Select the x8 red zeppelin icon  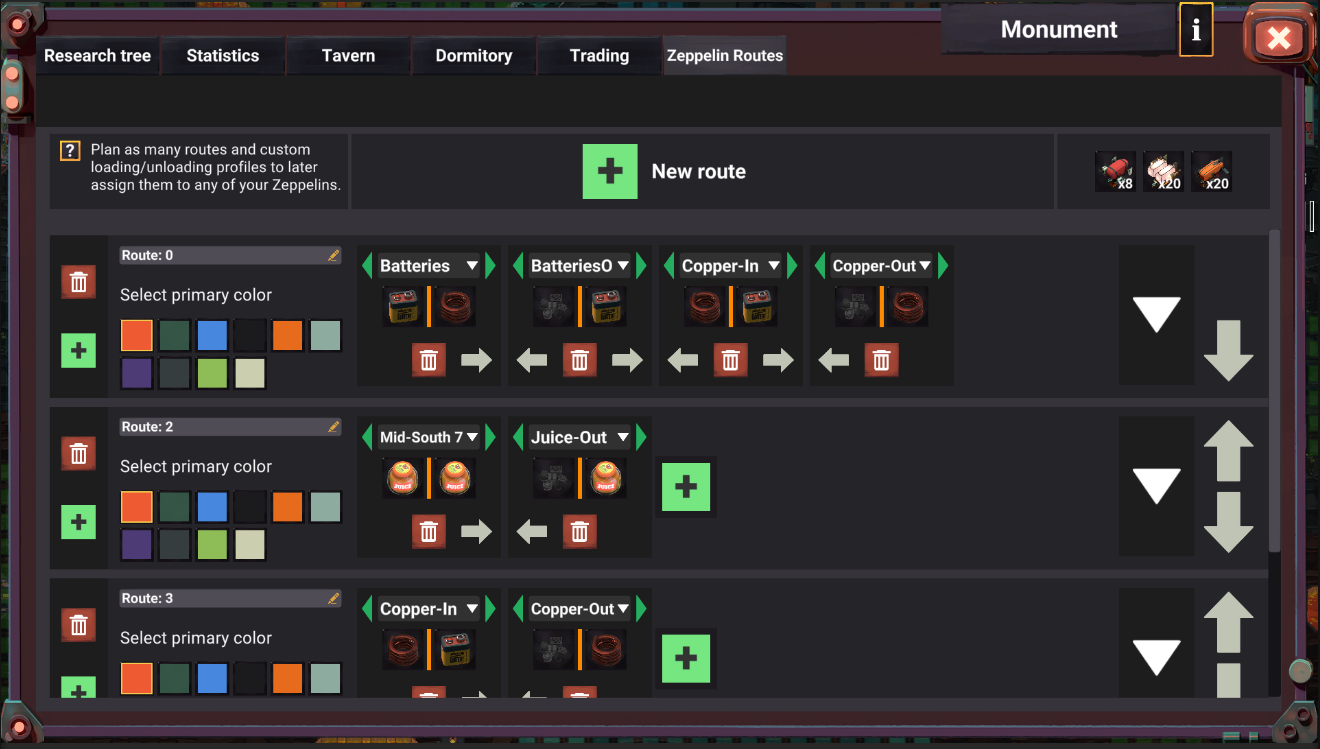click(1115, 171)
